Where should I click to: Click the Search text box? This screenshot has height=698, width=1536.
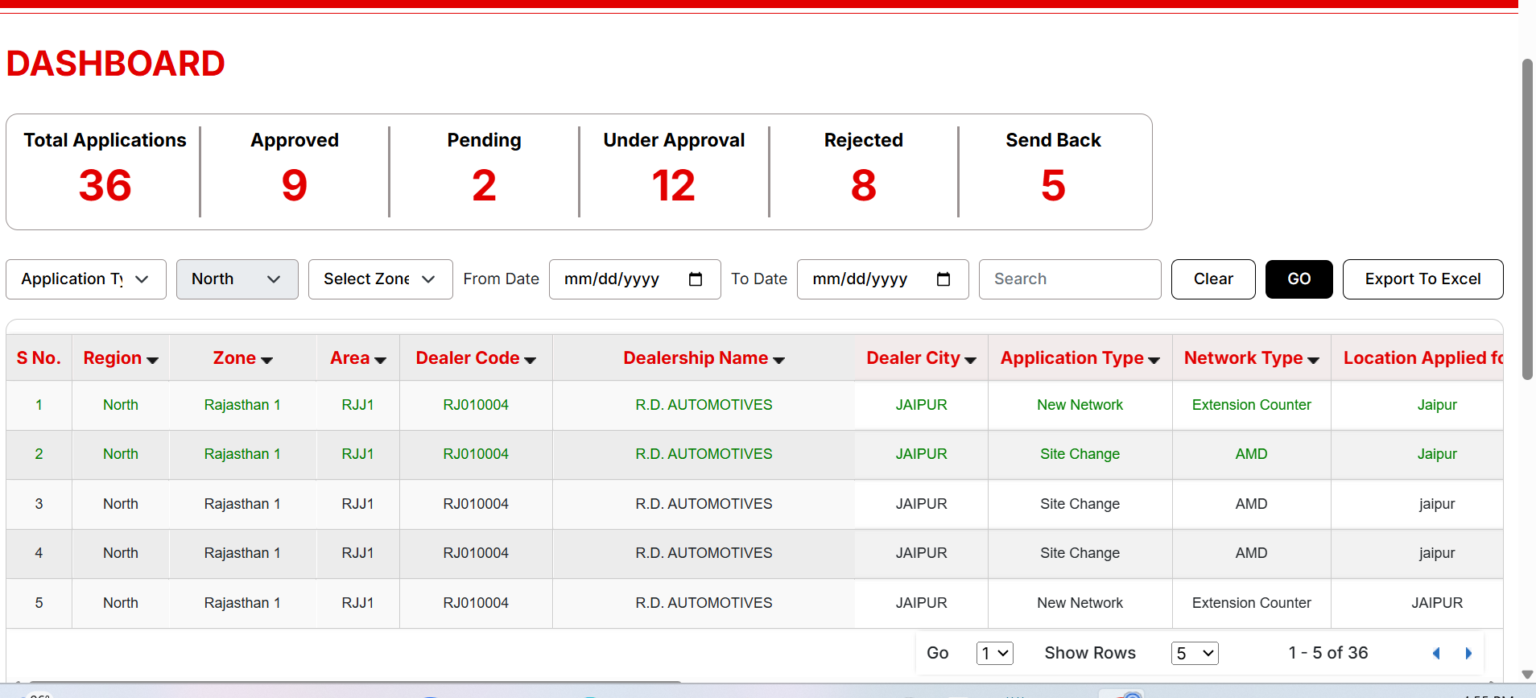point(1070,279)
